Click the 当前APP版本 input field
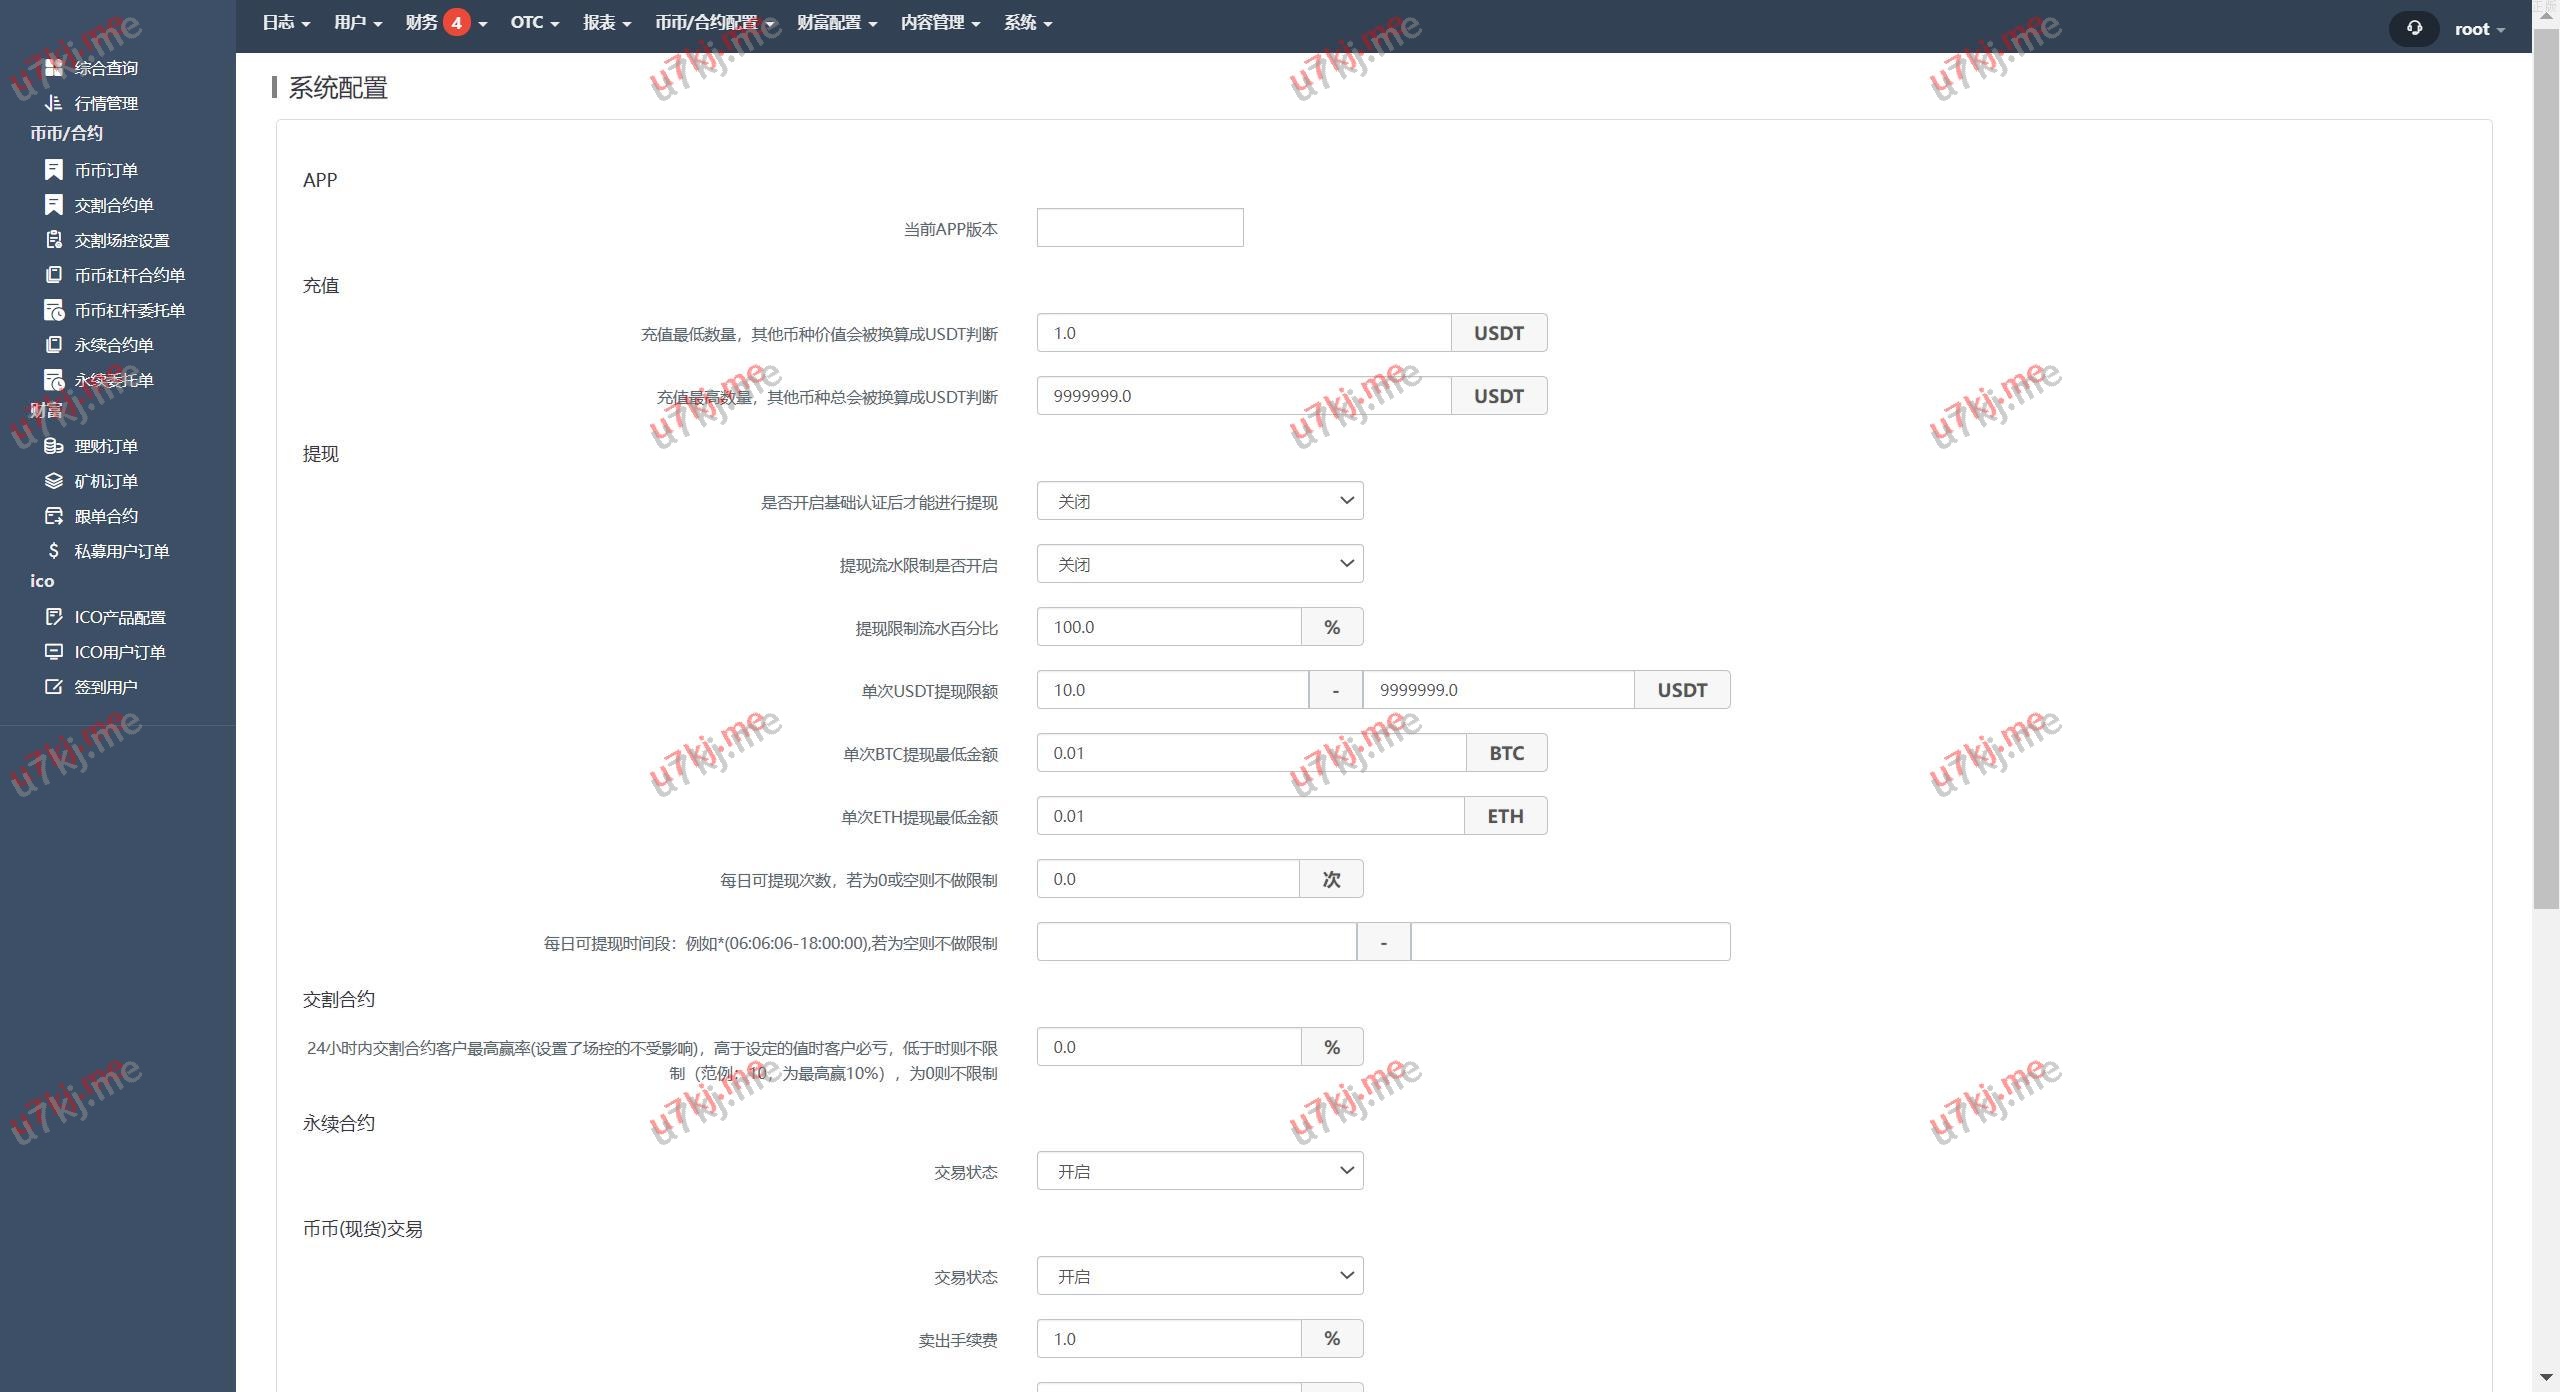2560x1392 pixels. 1139,228
